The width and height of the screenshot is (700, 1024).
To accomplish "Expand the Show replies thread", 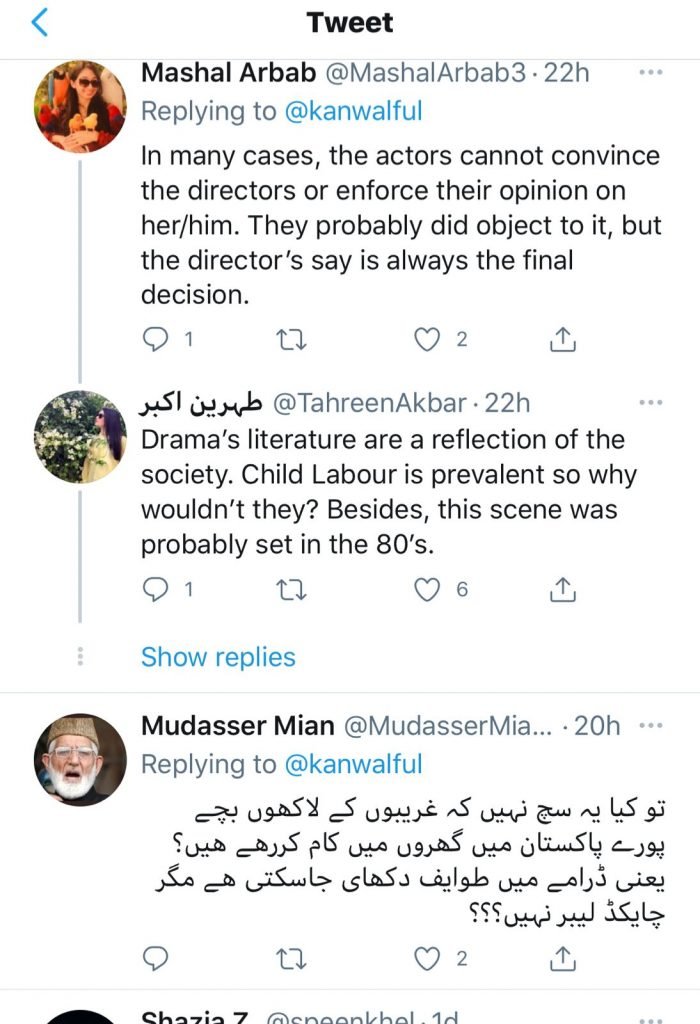I will 218,657.
